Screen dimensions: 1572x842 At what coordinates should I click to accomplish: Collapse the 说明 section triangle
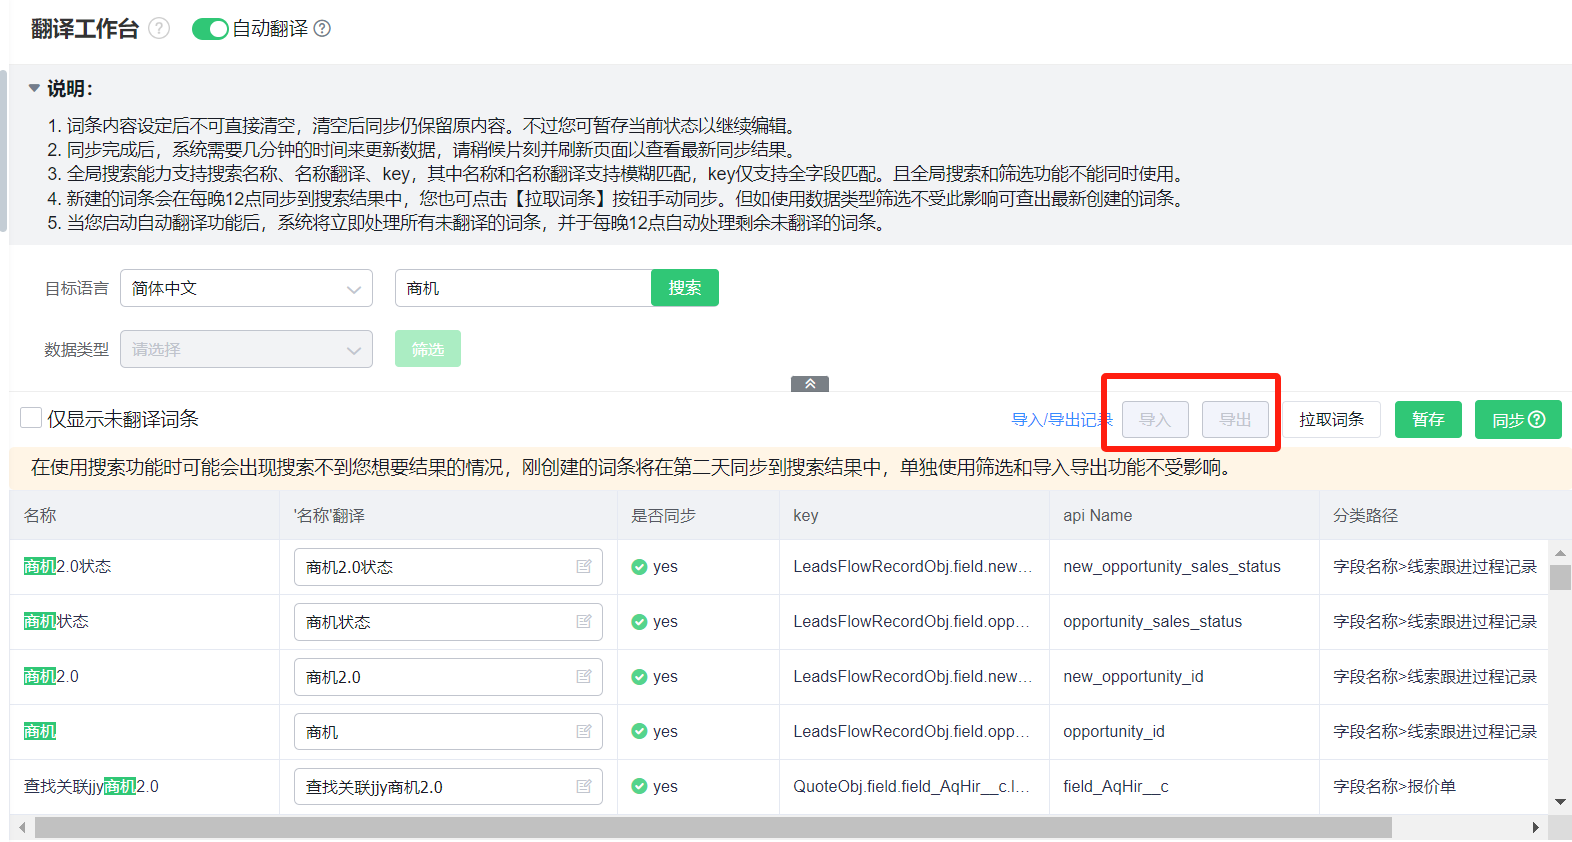coord(34,88)
